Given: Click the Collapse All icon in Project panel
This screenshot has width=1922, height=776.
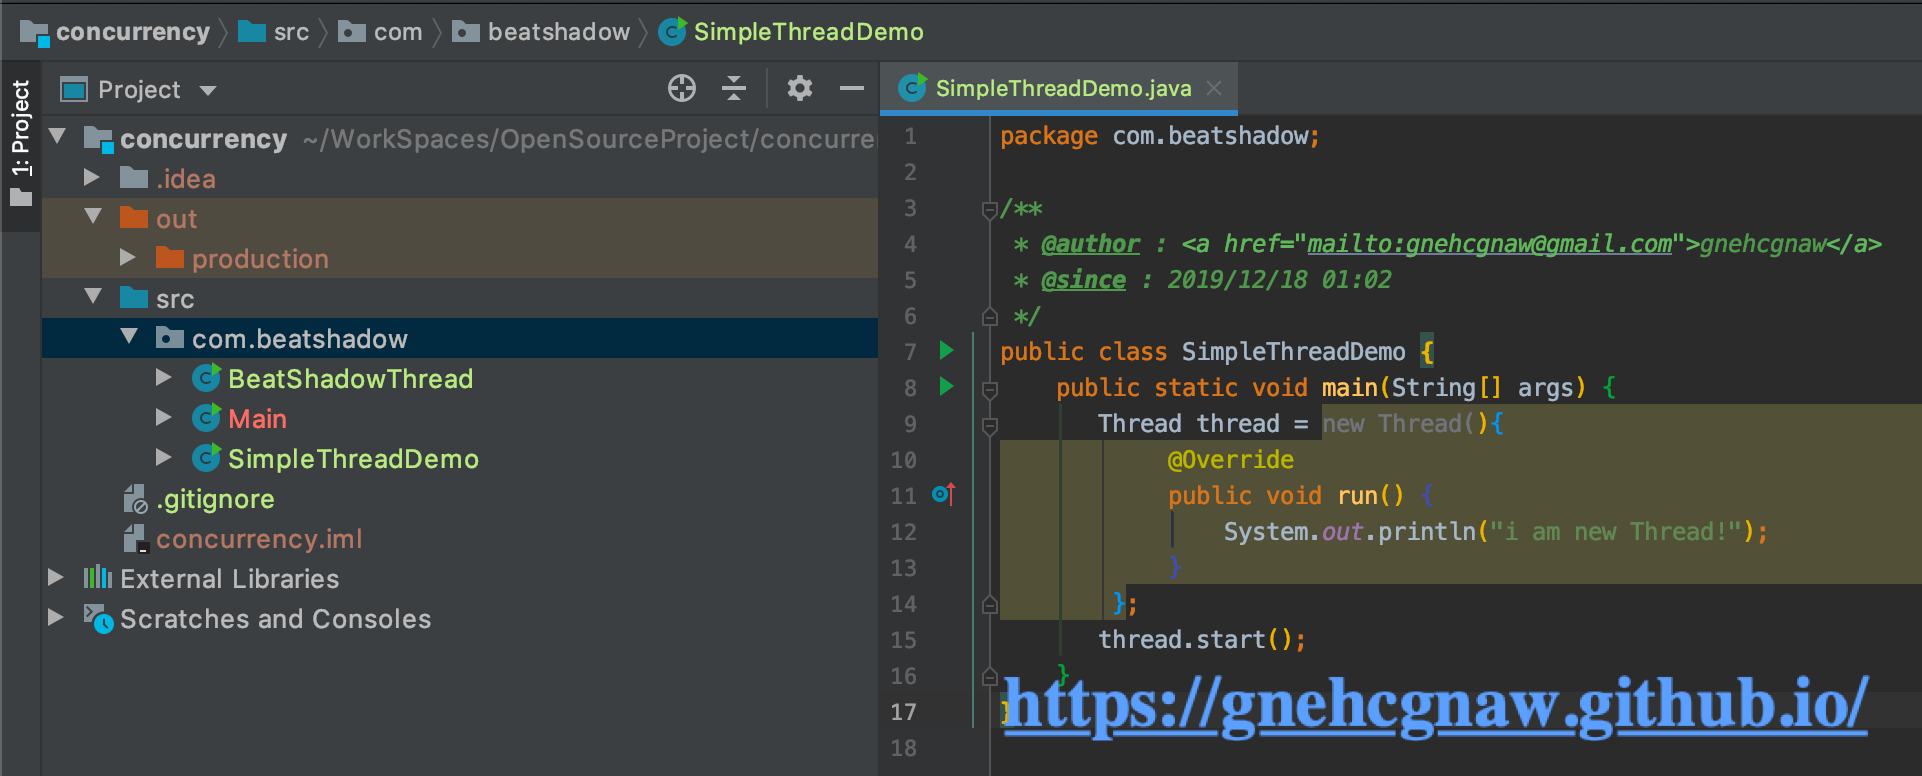Looking at the screenshot, I should [734, 89].
